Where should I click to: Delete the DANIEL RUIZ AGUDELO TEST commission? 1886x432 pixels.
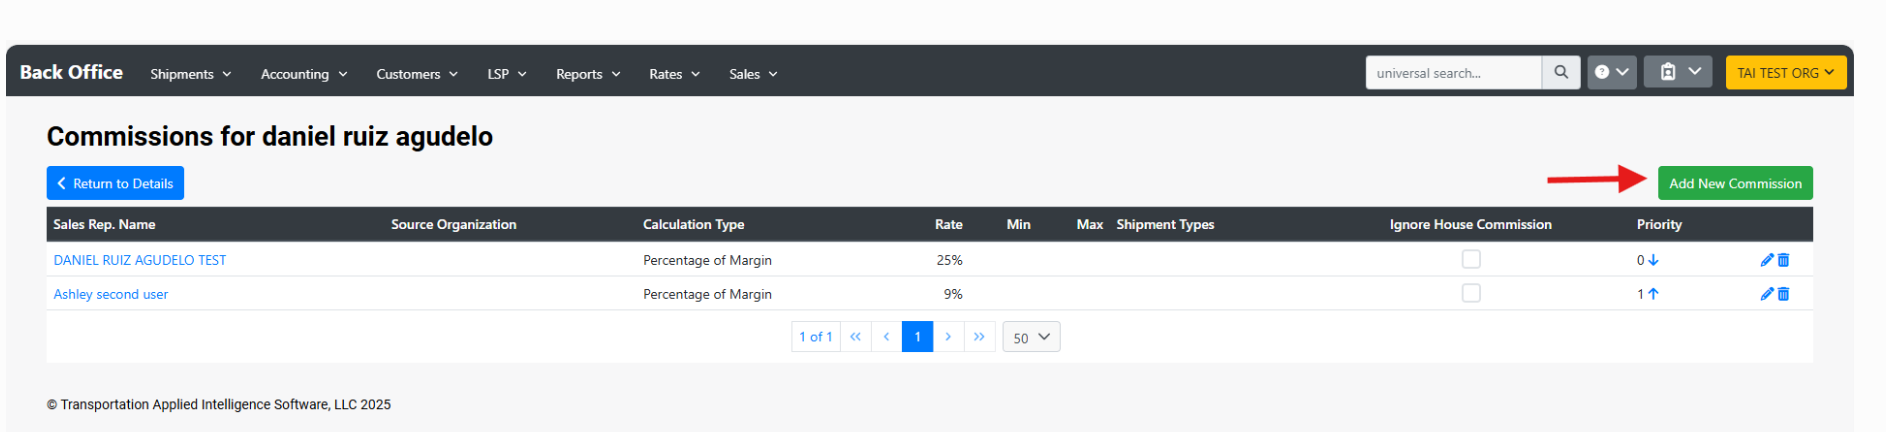(1783, 260)
